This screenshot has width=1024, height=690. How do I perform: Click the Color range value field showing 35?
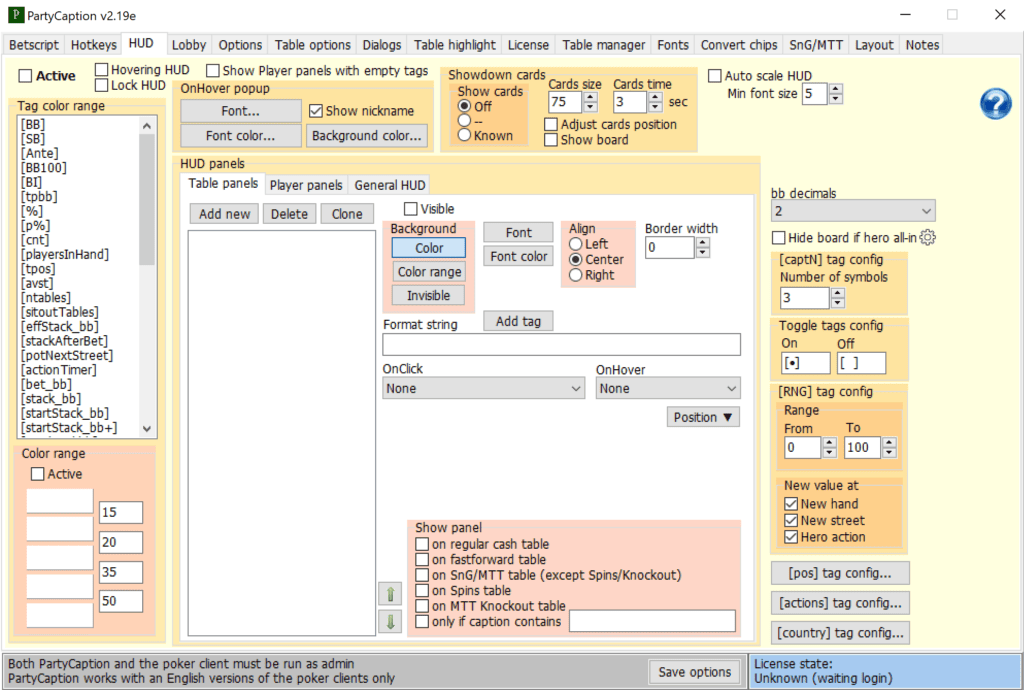121,572
